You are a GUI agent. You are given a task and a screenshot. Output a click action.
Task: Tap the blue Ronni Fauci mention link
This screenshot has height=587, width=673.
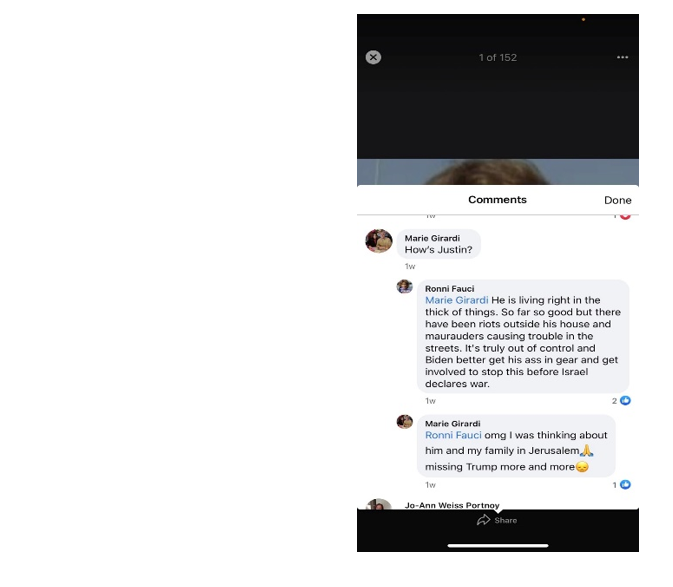click(453, 435)
